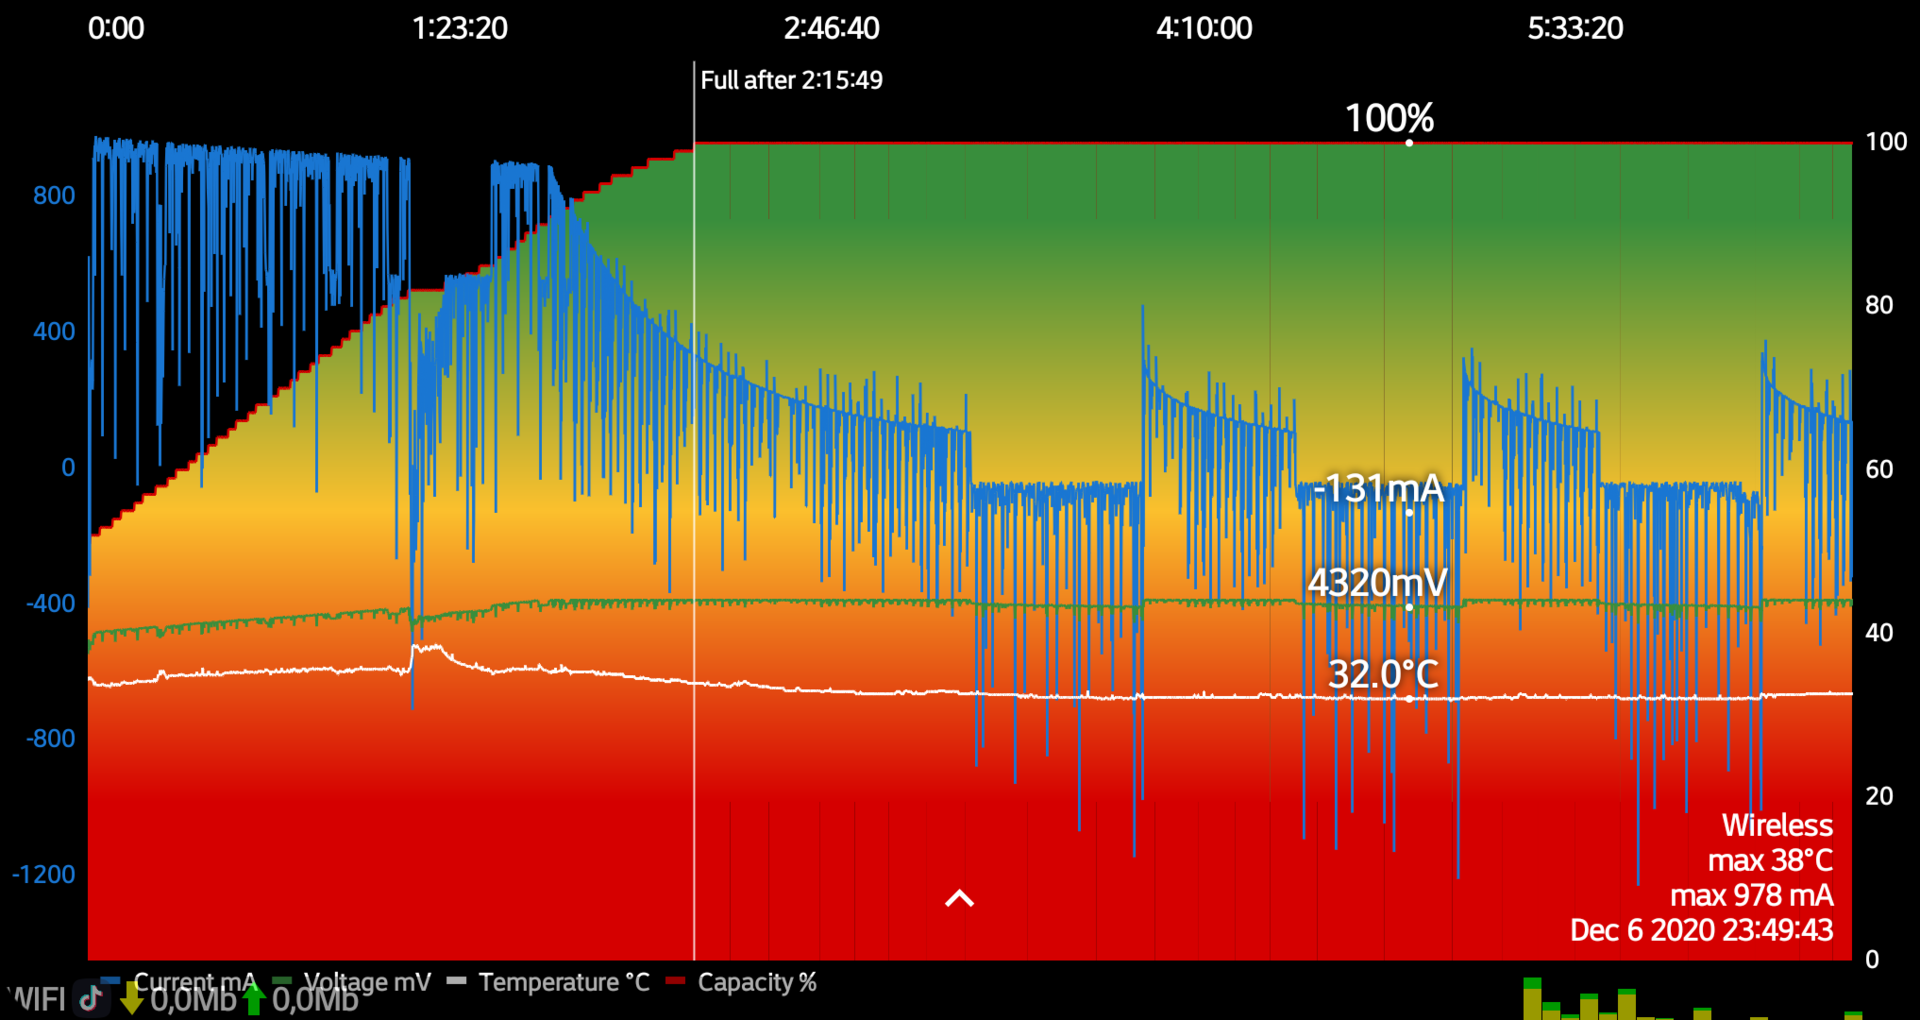Click the -400 value on current axis

pos(50,603)
